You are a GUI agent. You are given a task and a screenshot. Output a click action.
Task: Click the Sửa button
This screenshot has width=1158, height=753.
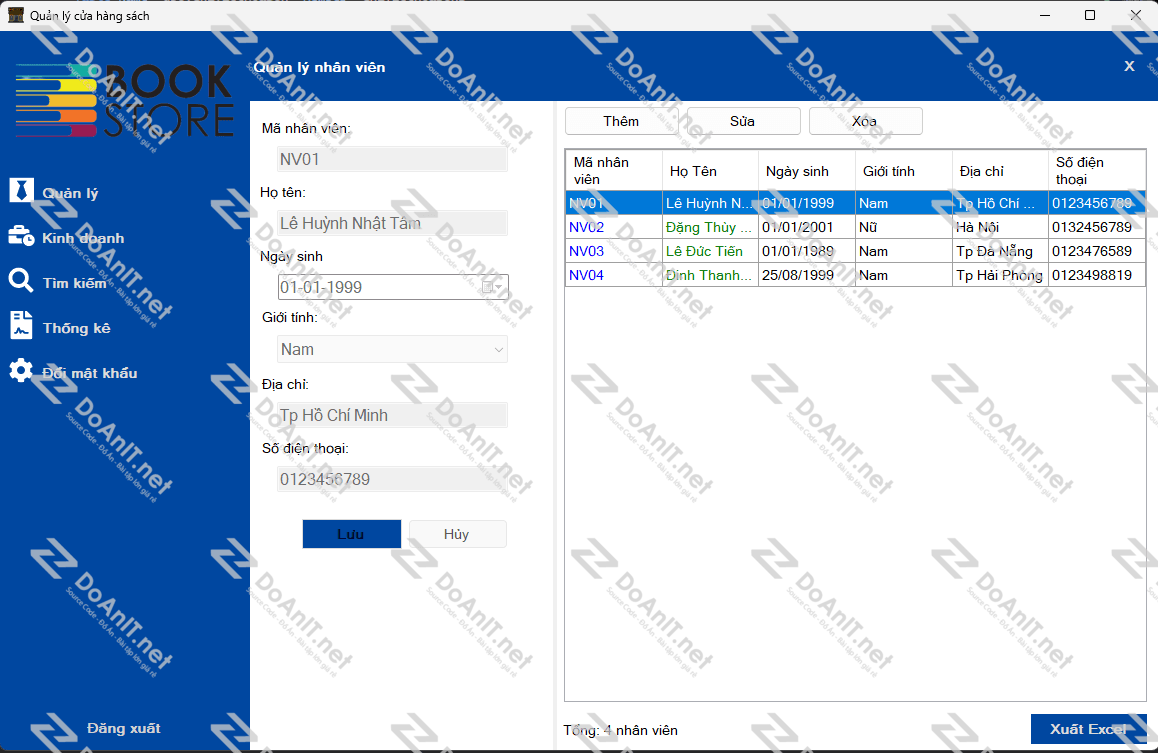click(743, 121)
